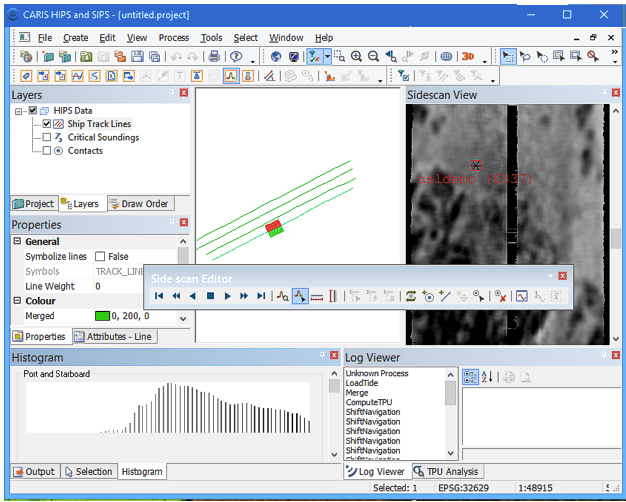Click the Zoom In magnifier icon
The height and width of the screenshot is (502, 626).
point(356,57)
